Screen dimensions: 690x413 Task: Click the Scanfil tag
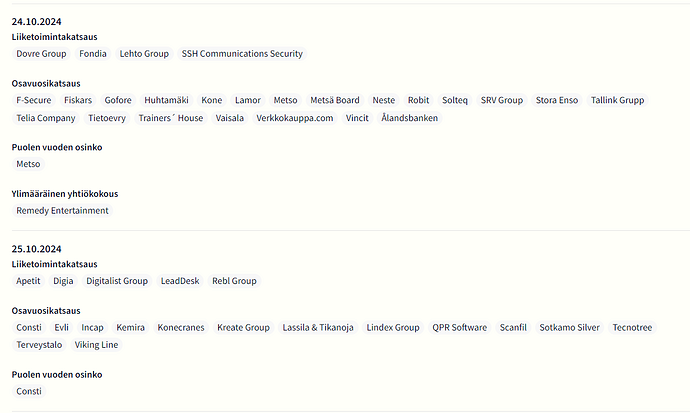[x=513, y=328]
